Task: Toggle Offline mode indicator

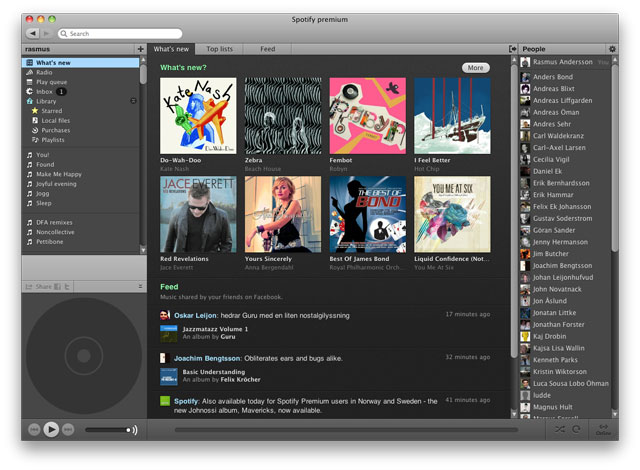Action: (603, 430)
